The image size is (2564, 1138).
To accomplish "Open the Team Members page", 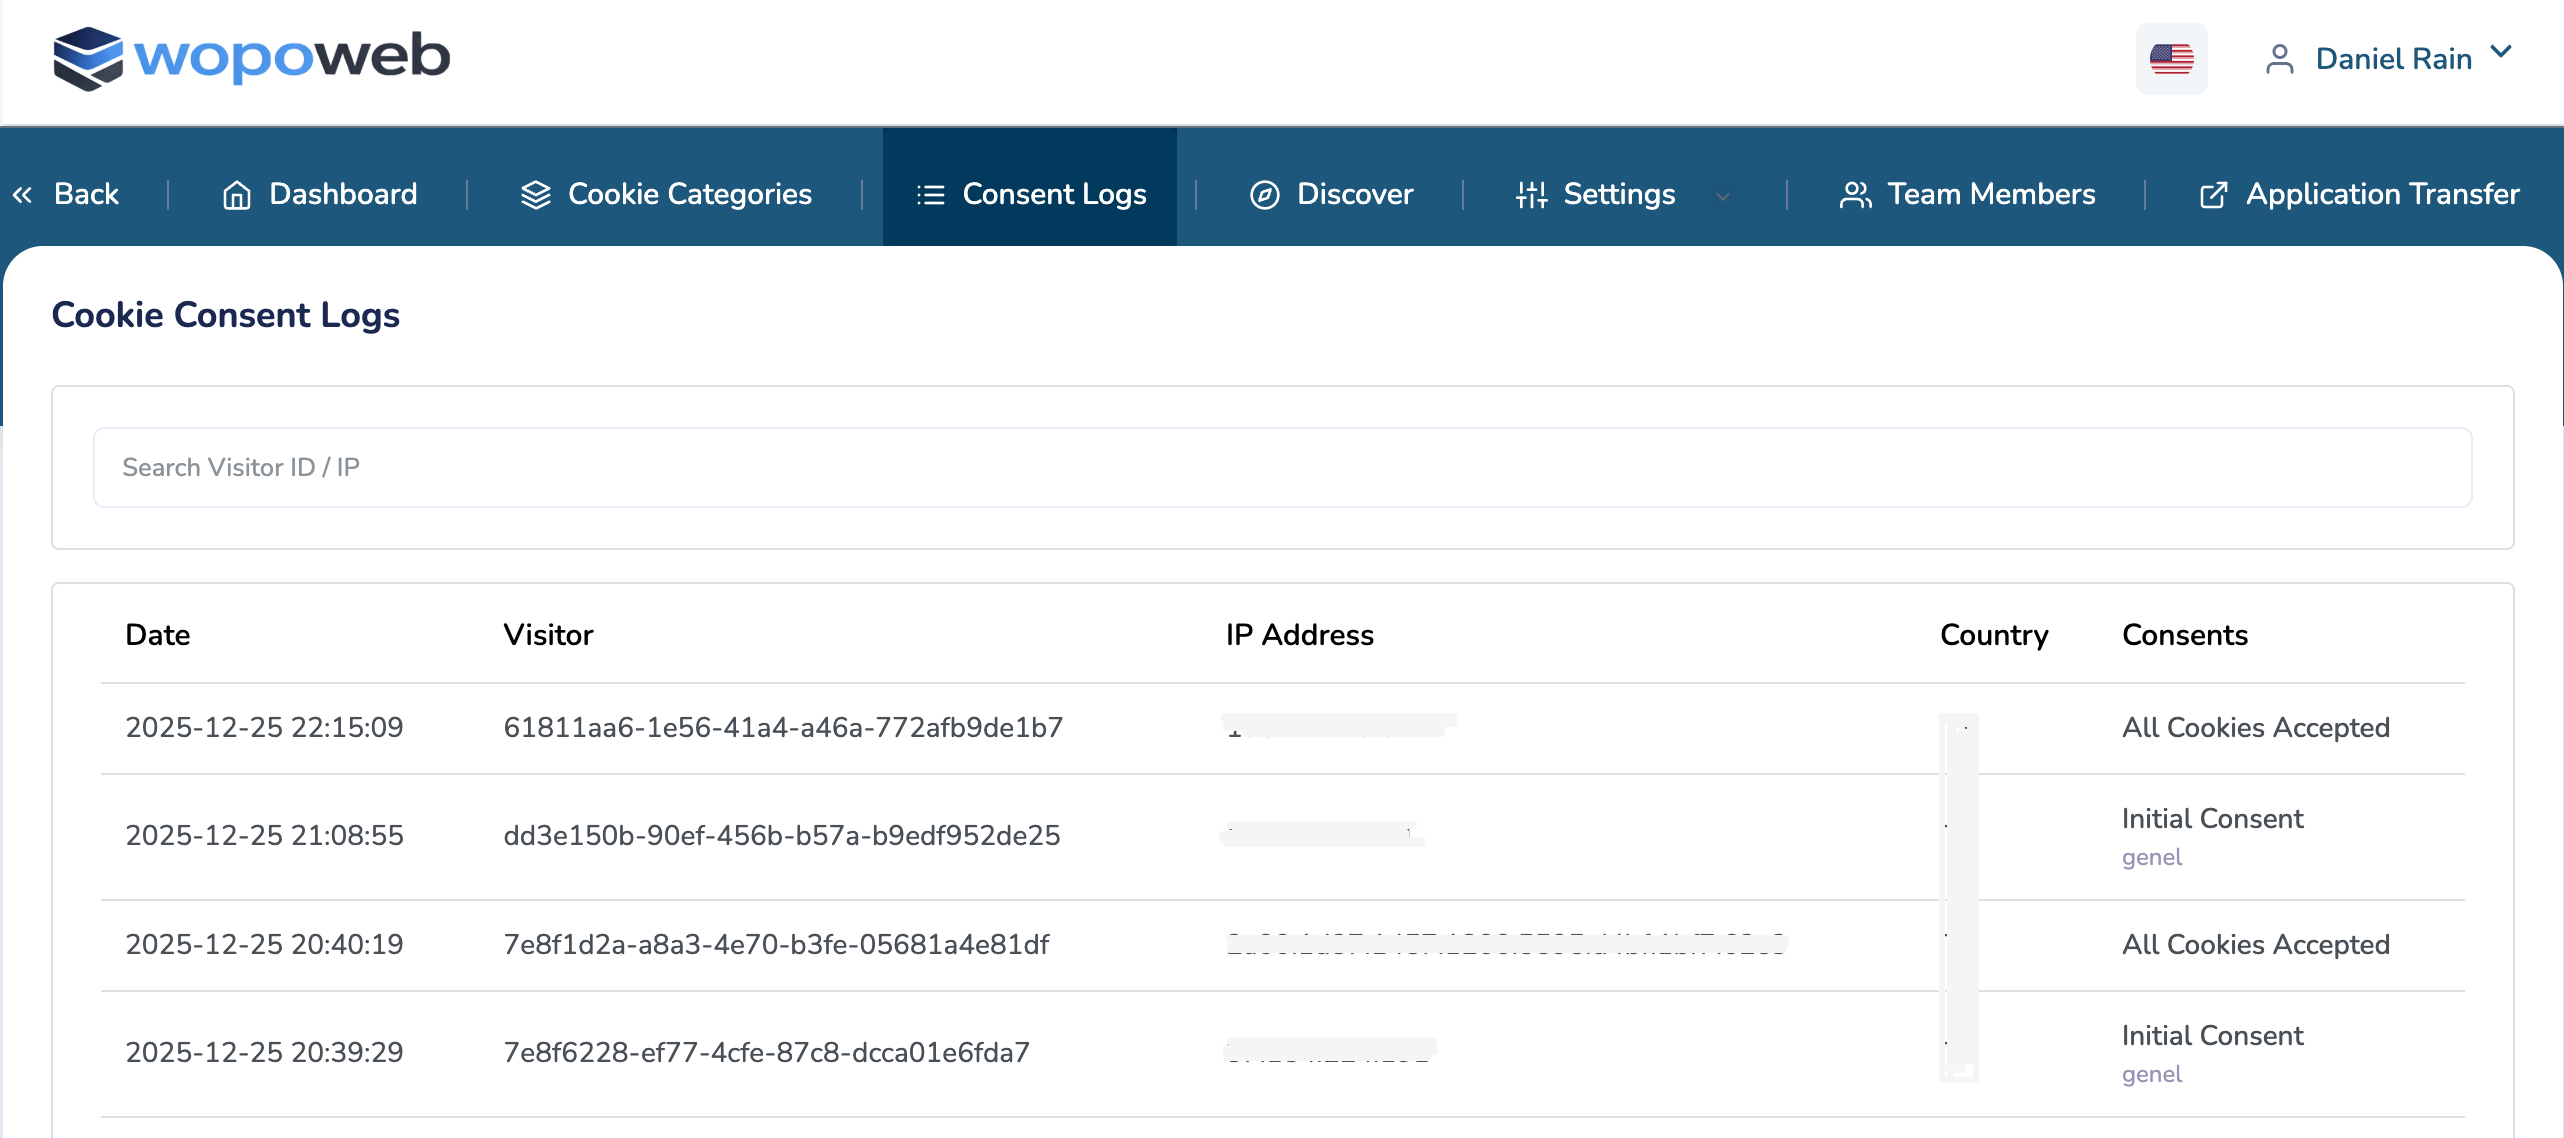I will 1990,194.
